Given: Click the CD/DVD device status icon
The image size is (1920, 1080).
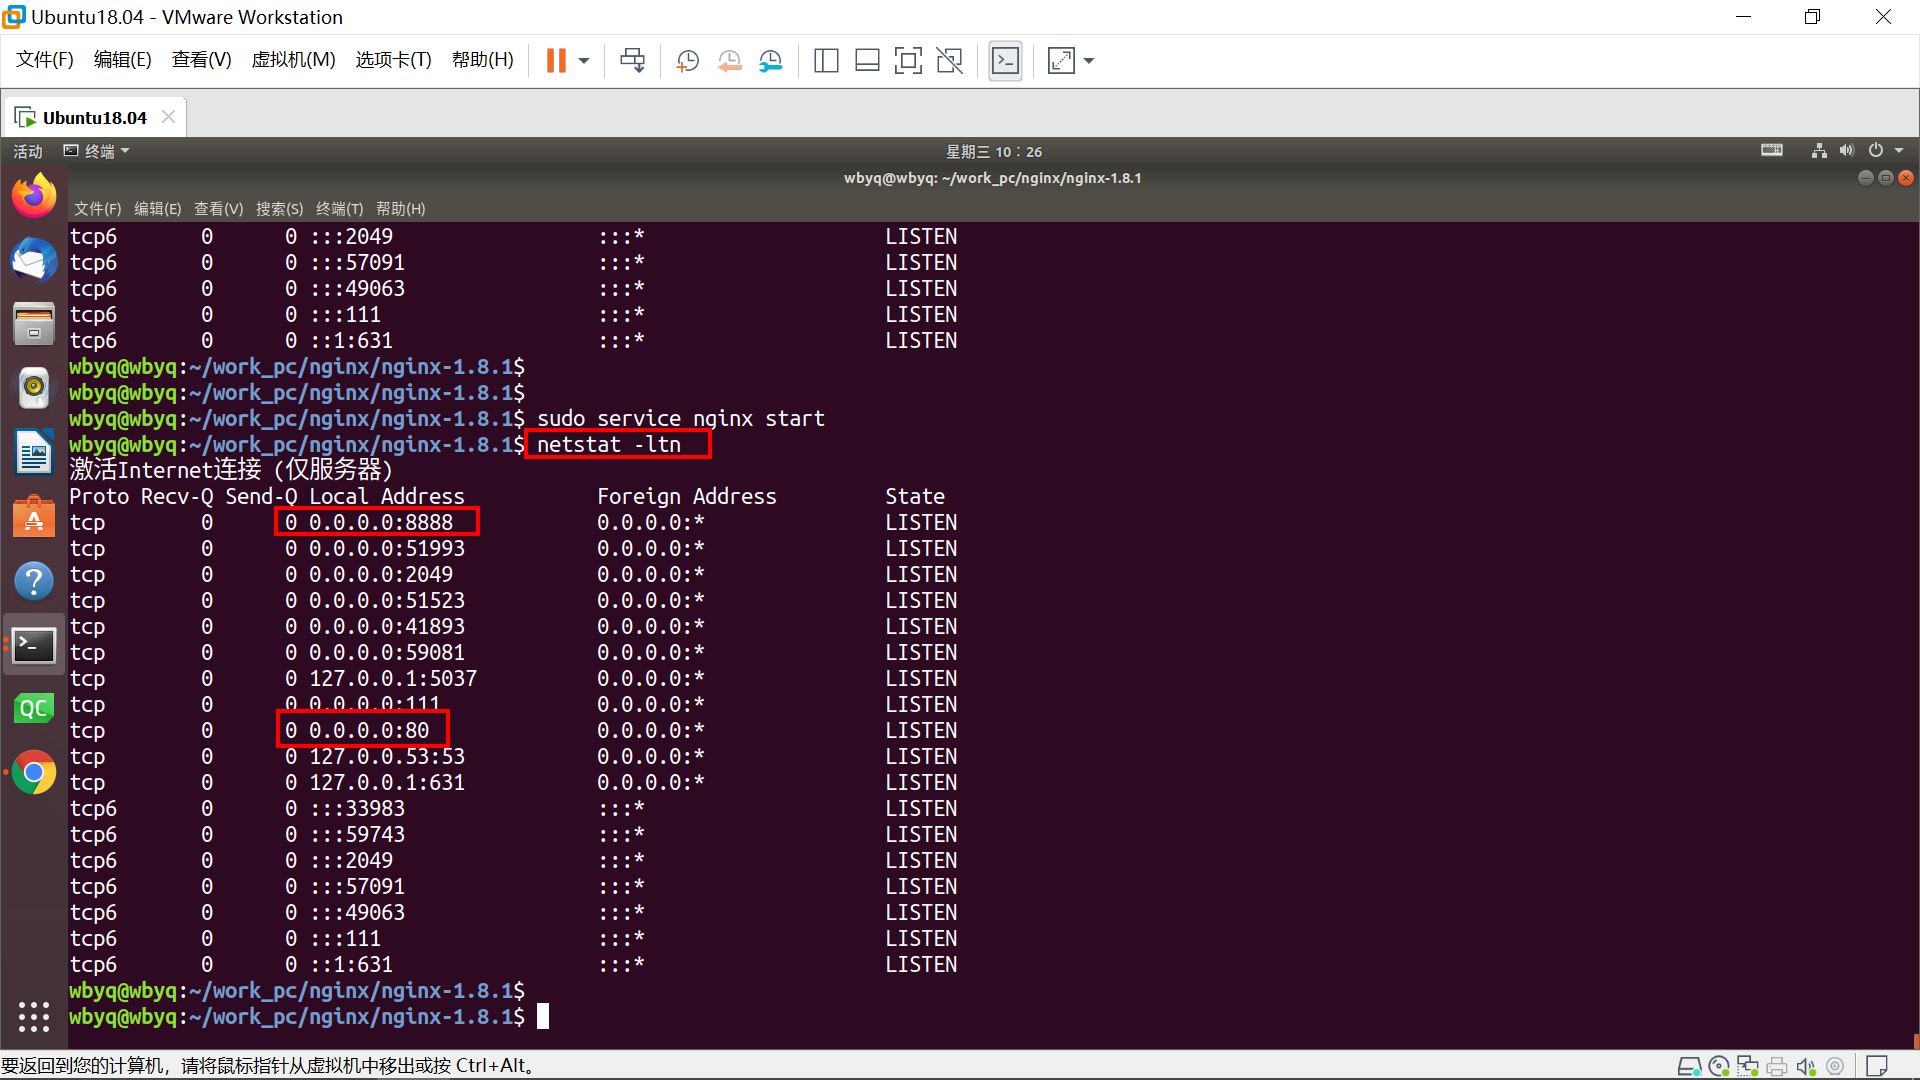Looking at the screenshot, I should point(1719,1065).
